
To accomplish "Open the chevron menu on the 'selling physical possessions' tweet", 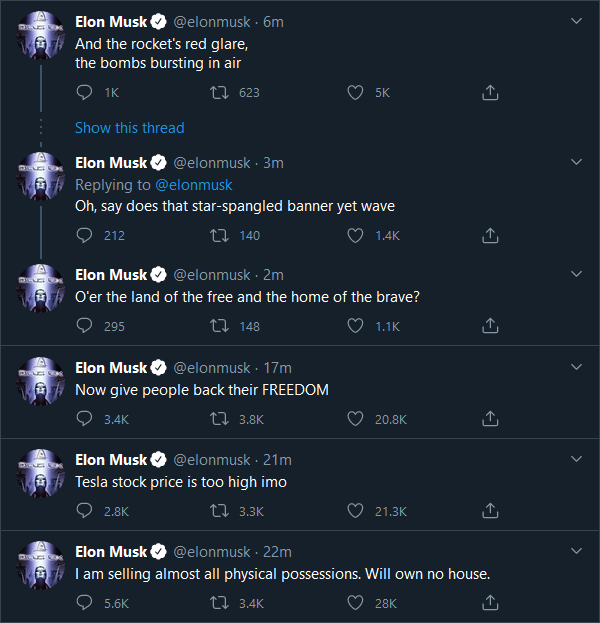I will pyautogui.click(x=574, y=551).
